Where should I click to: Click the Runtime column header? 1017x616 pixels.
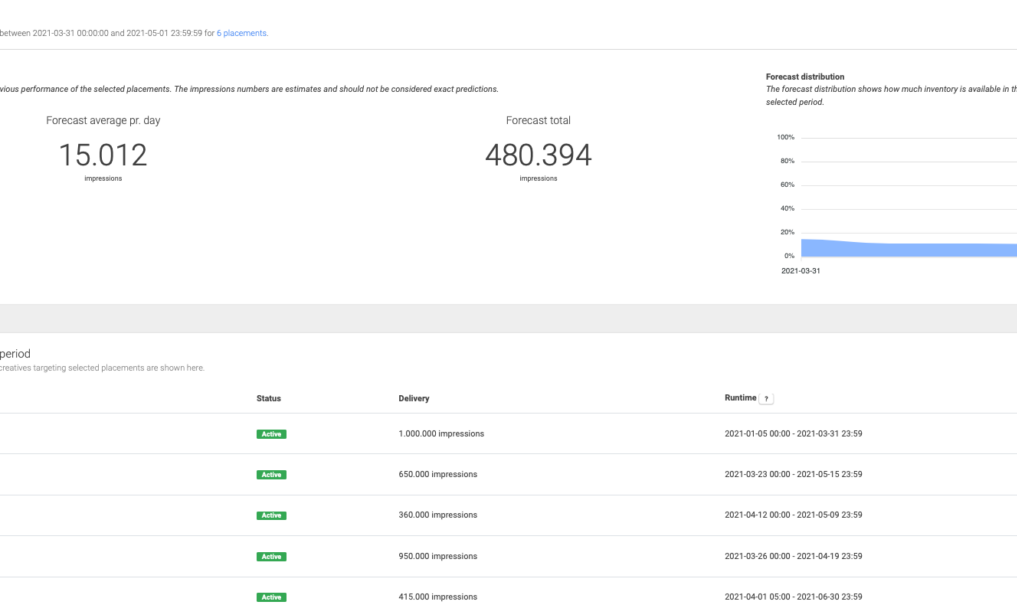click(x=740, y=398)
